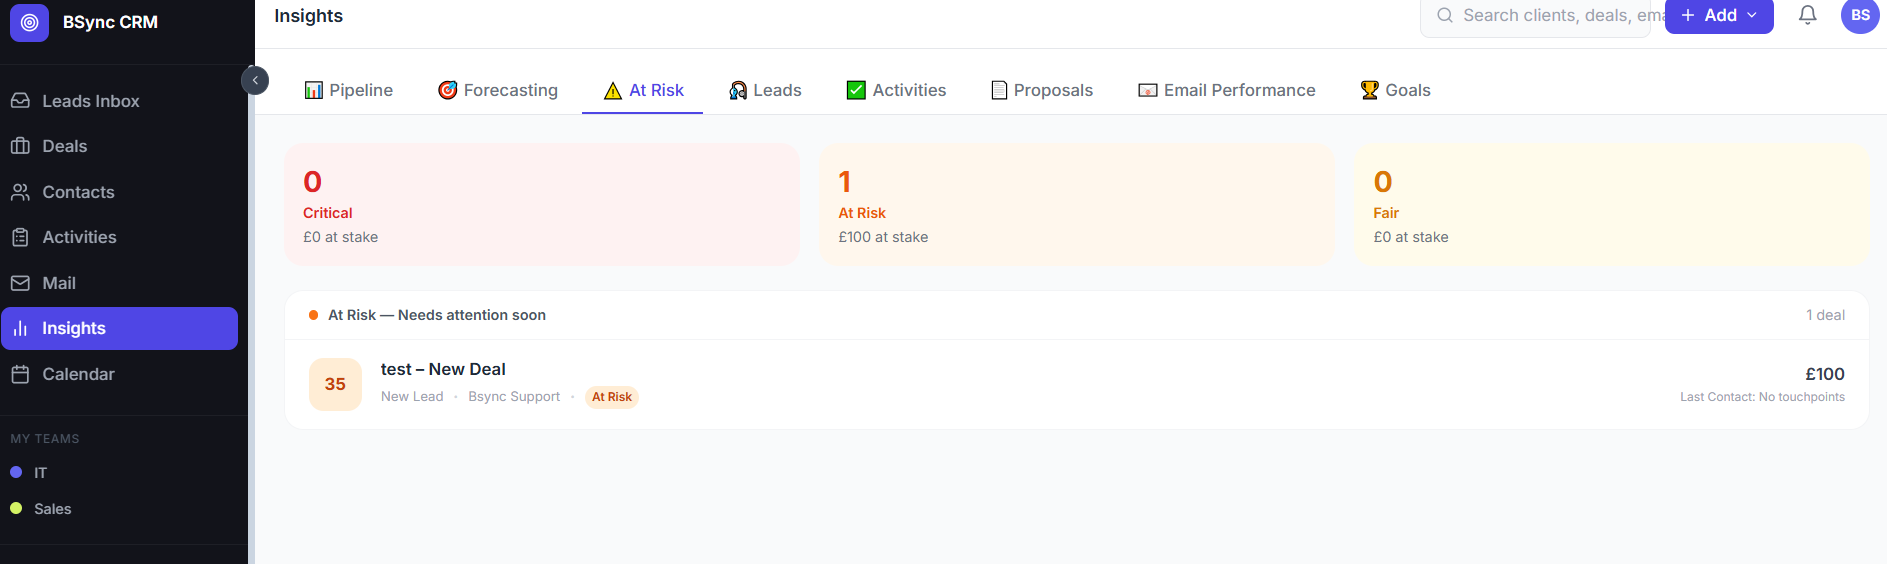
Task: Select the IT team purple dot
Action: pos(16,472)
